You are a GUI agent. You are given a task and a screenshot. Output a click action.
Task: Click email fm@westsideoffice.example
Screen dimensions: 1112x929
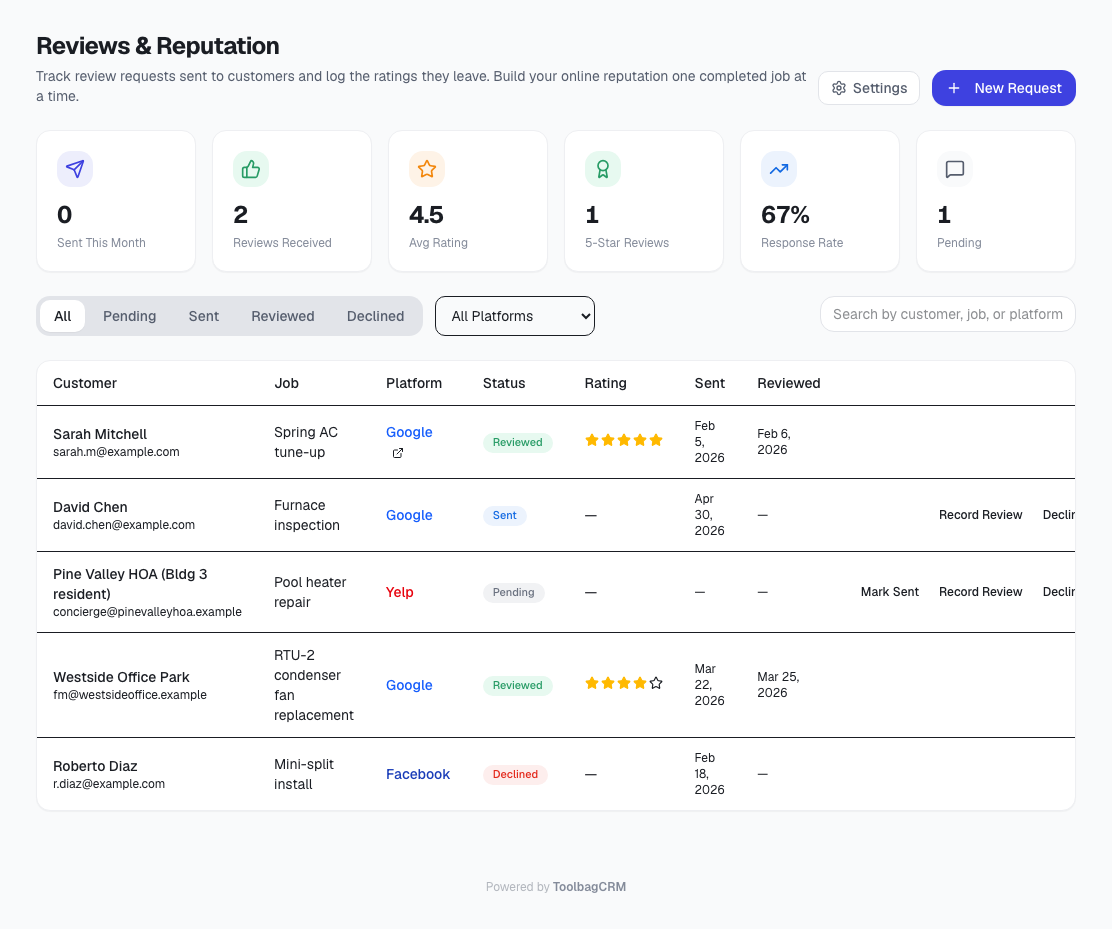[x=130, y=695]
